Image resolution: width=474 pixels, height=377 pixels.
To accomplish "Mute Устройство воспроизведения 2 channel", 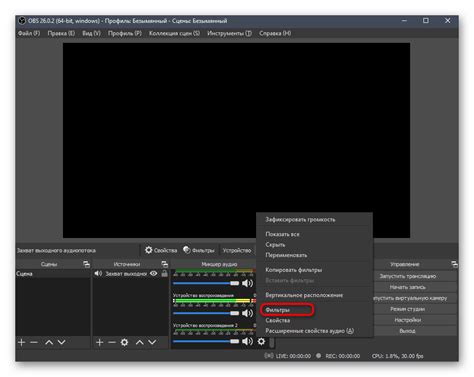I will [247, 341].
